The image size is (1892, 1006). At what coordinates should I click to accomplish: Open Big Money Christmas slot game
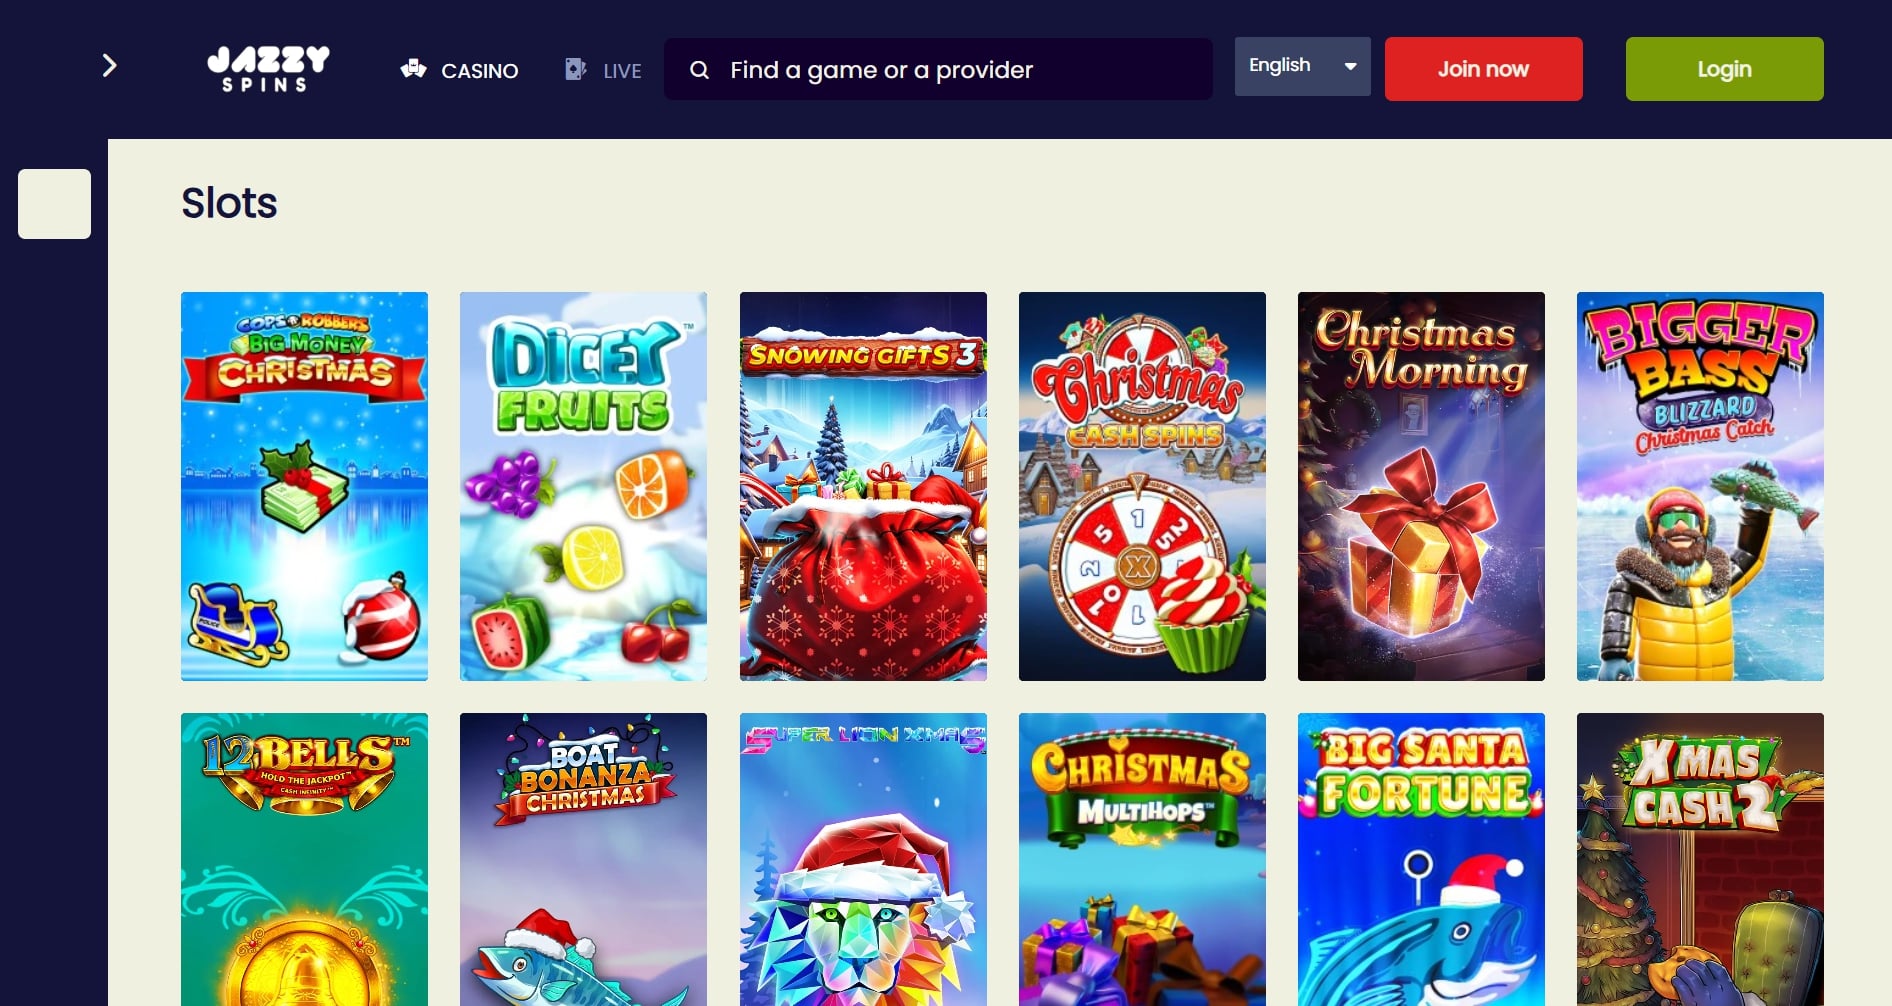click(304, 486)
